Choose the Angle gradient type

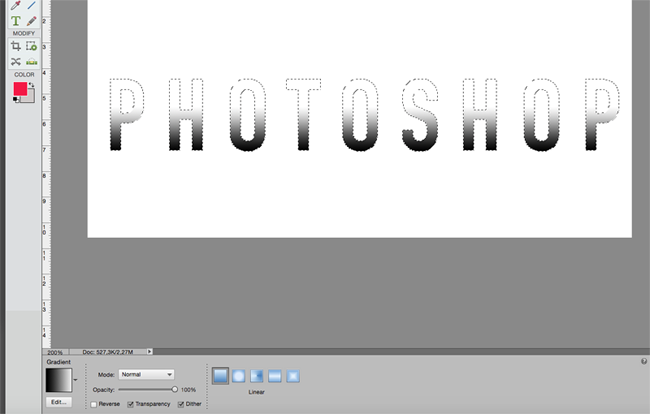pos(257,376)
